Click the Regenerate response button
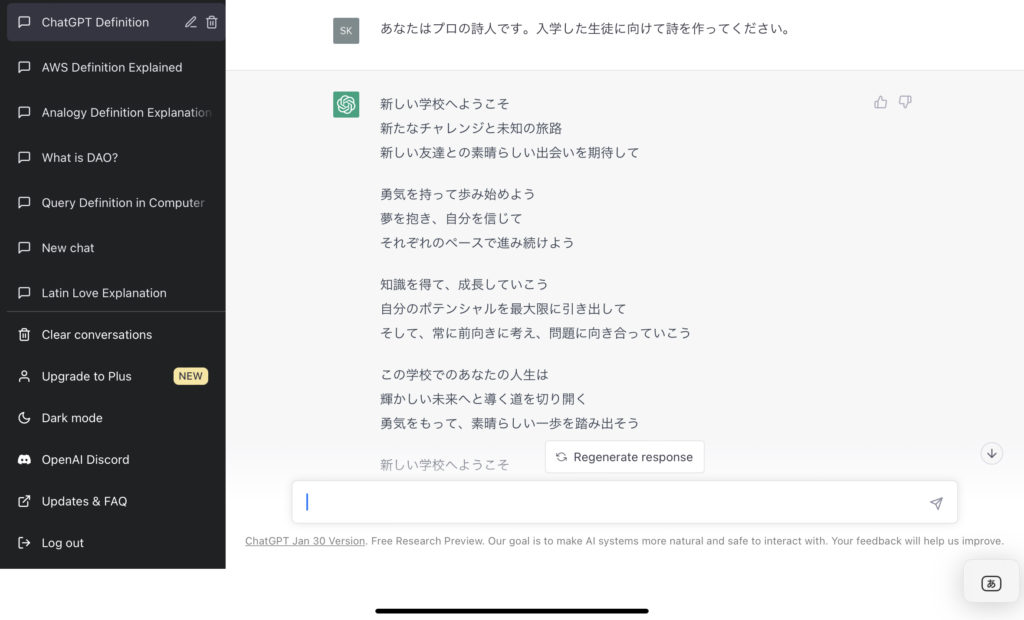This screenshot has width=1024, height=620. point(624,457)
